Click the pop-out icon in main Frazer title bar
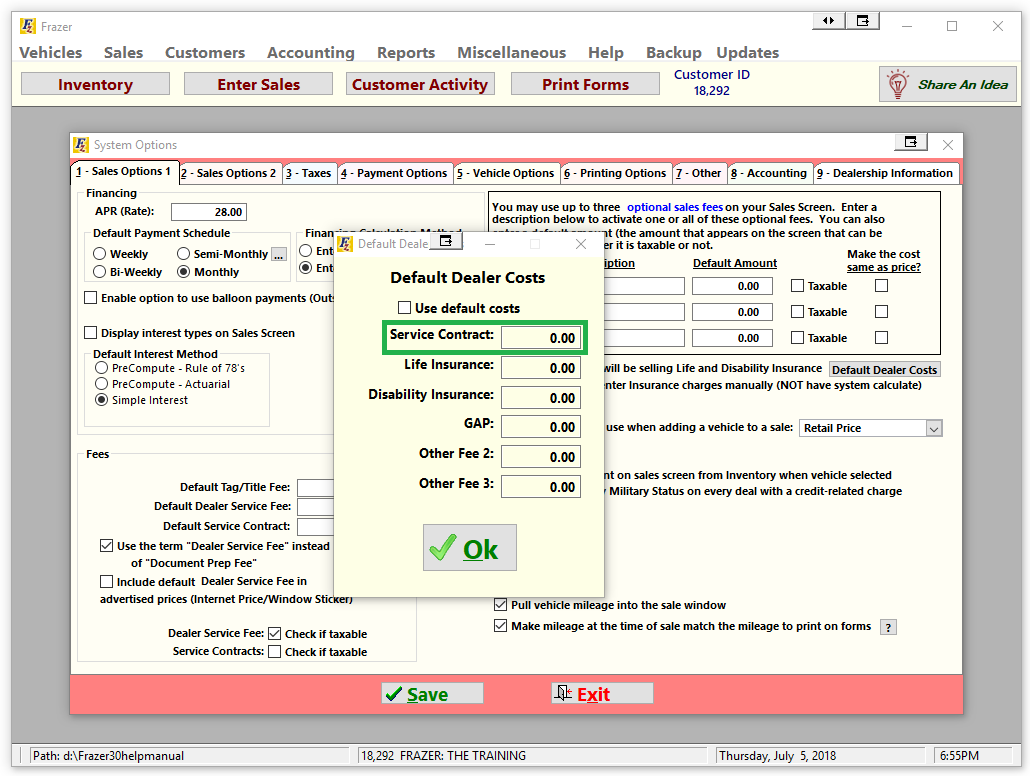Image resolution: width=1030 pixels, height=776 pixels. pyautogui.click(x=862, y=21)
